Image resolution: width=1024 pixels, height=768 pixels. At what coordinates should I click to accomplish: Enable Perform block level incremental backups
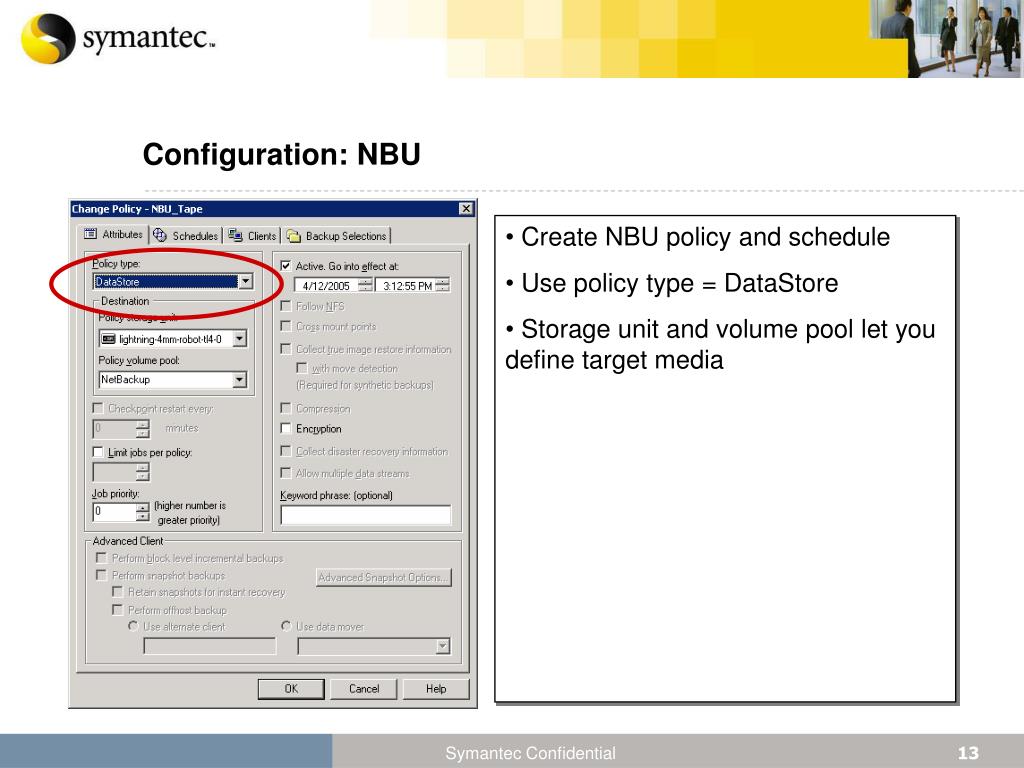(x=101, y=558)
